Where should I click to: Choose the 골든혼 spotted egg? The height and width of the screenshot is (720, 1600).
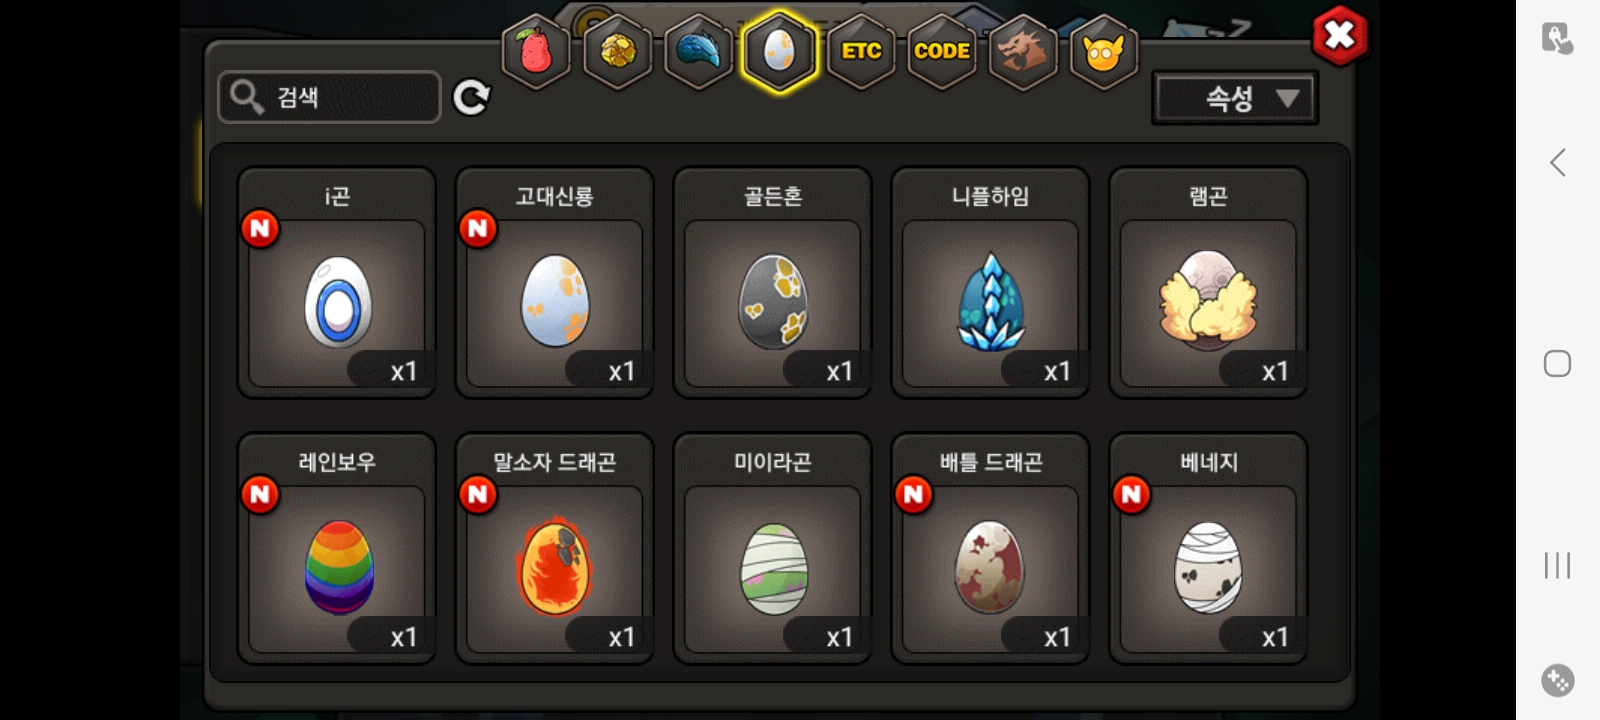773,283
